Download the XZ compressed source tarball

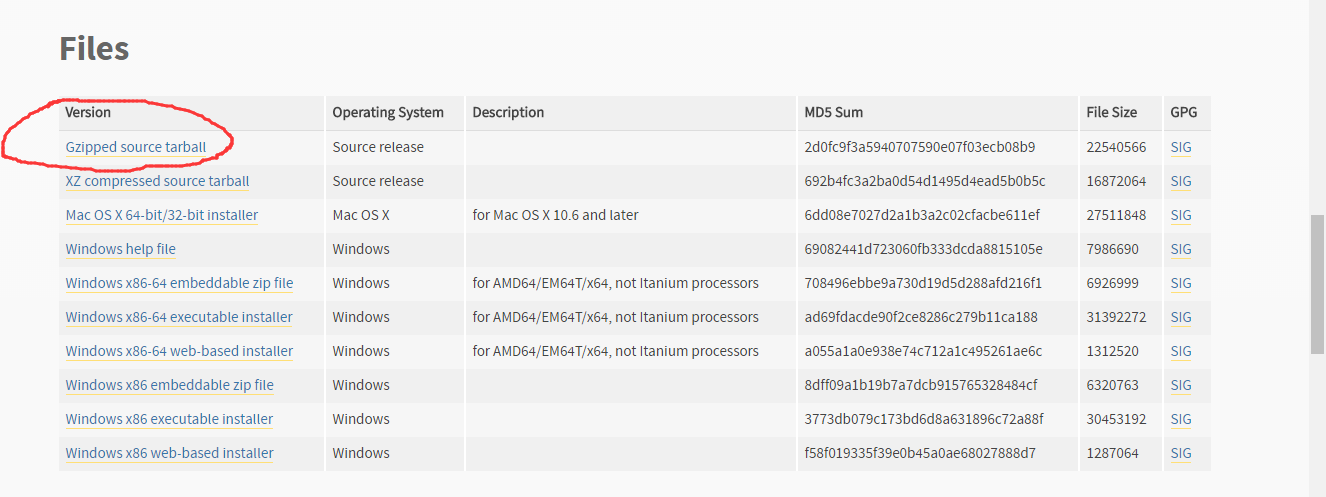[157, 181]
